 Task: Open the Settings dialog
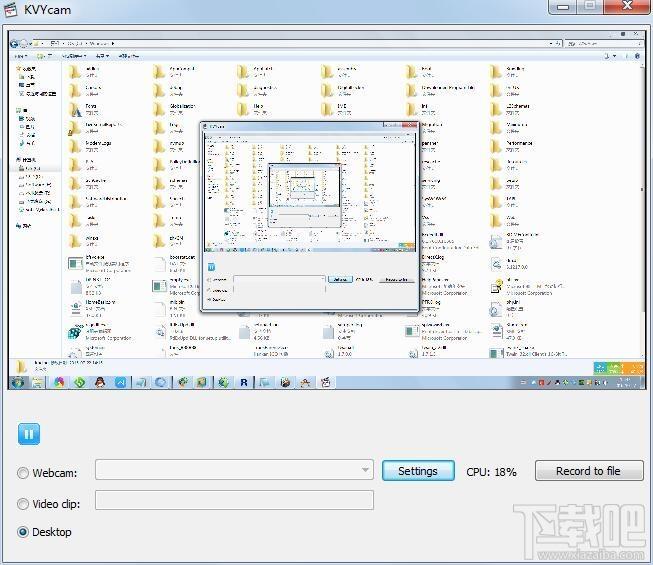[418, 471]
